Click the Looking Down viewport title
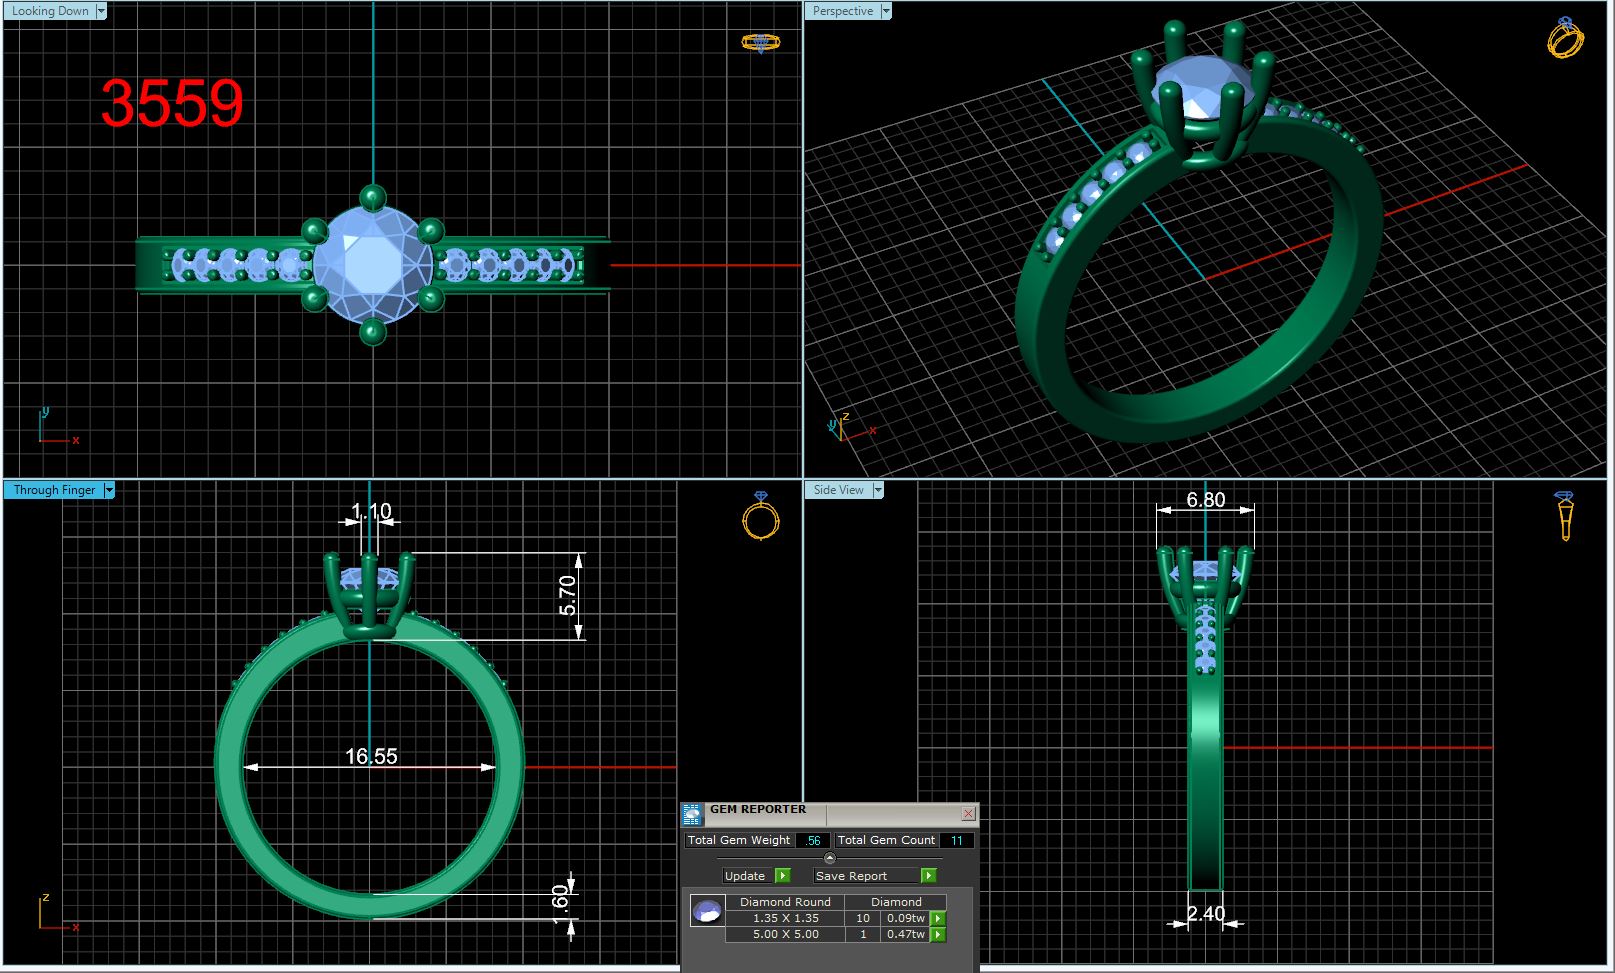Viewport: 1615px width, 973px height. point(50,11)
